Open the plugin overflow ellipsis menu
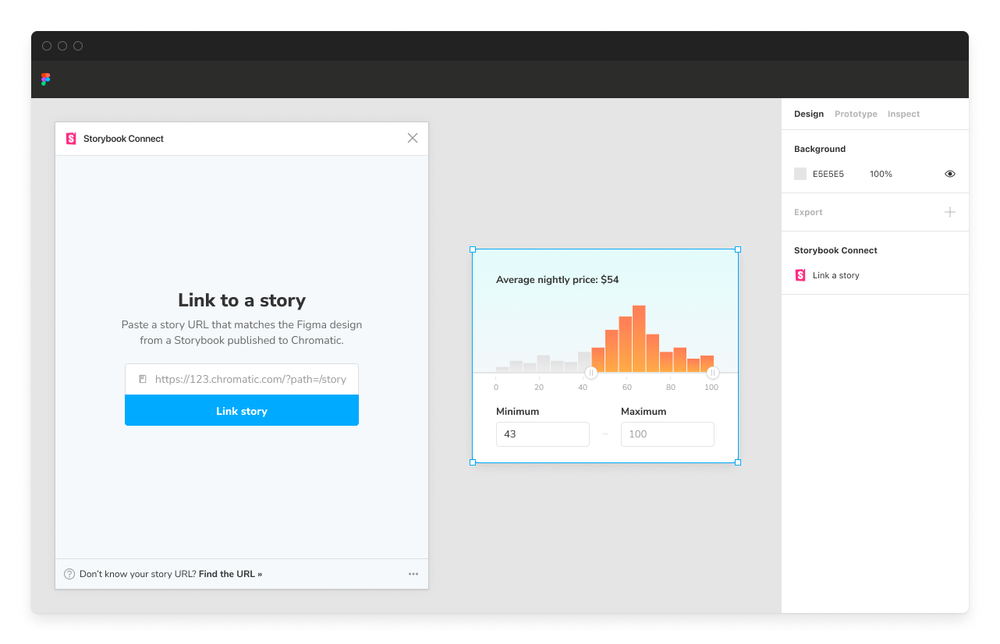 tap(413, 573)
